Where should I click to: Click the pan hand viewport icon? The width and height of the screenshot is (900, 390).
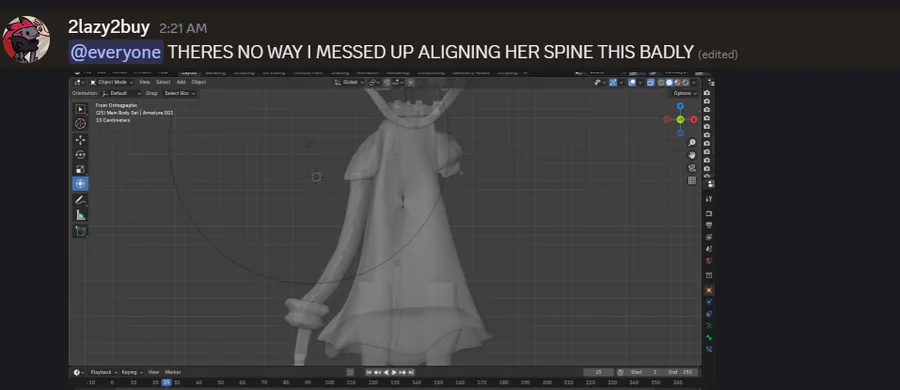[x=692, y=155]
